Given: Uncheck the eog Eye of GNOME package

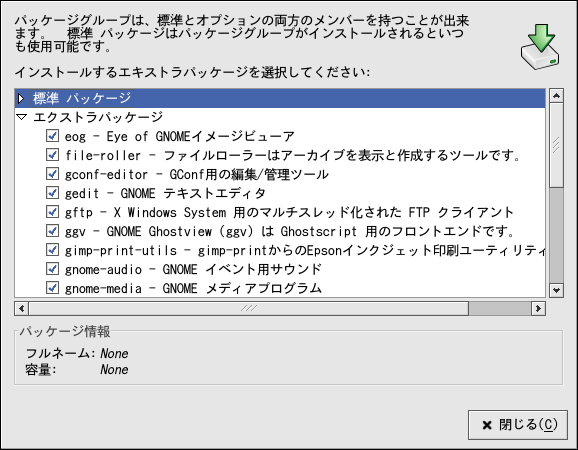Looking at the screenshot, I should point(52,135).
